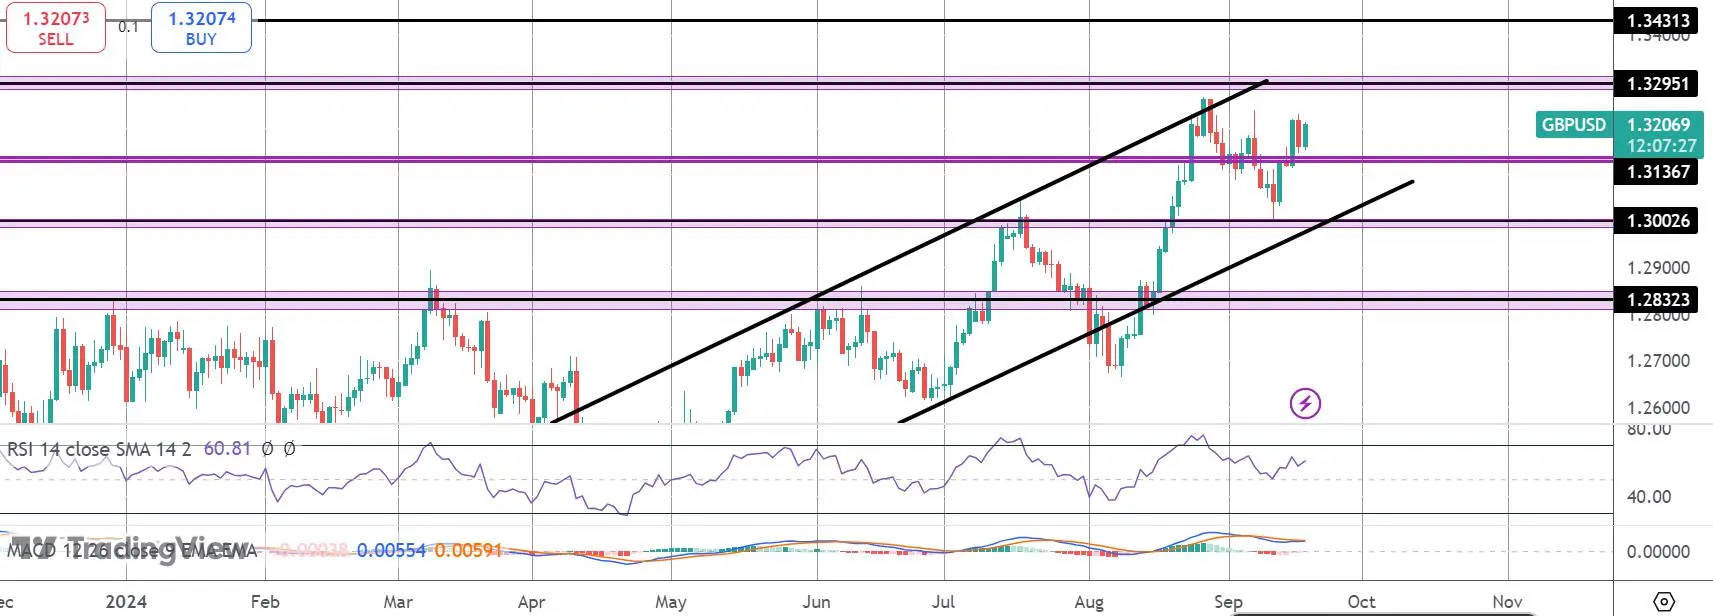Click the orange signal value 0.00591
Image resolution: width=1713 pixels, height=616 pixels.
click(468, 550)
